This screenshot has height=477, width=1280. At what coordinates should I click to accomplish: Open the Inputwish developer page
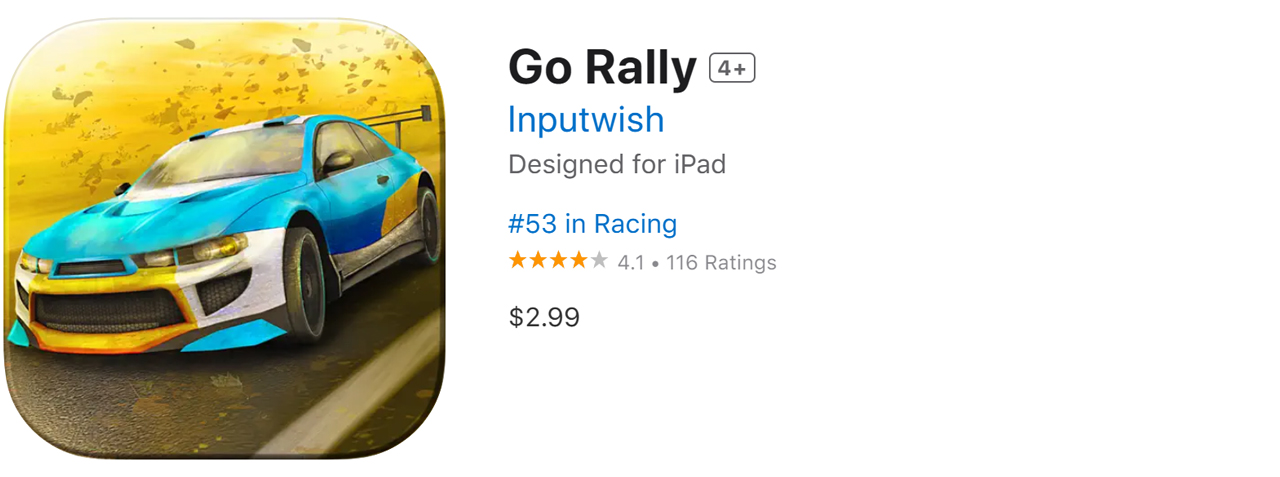[586, 120]
